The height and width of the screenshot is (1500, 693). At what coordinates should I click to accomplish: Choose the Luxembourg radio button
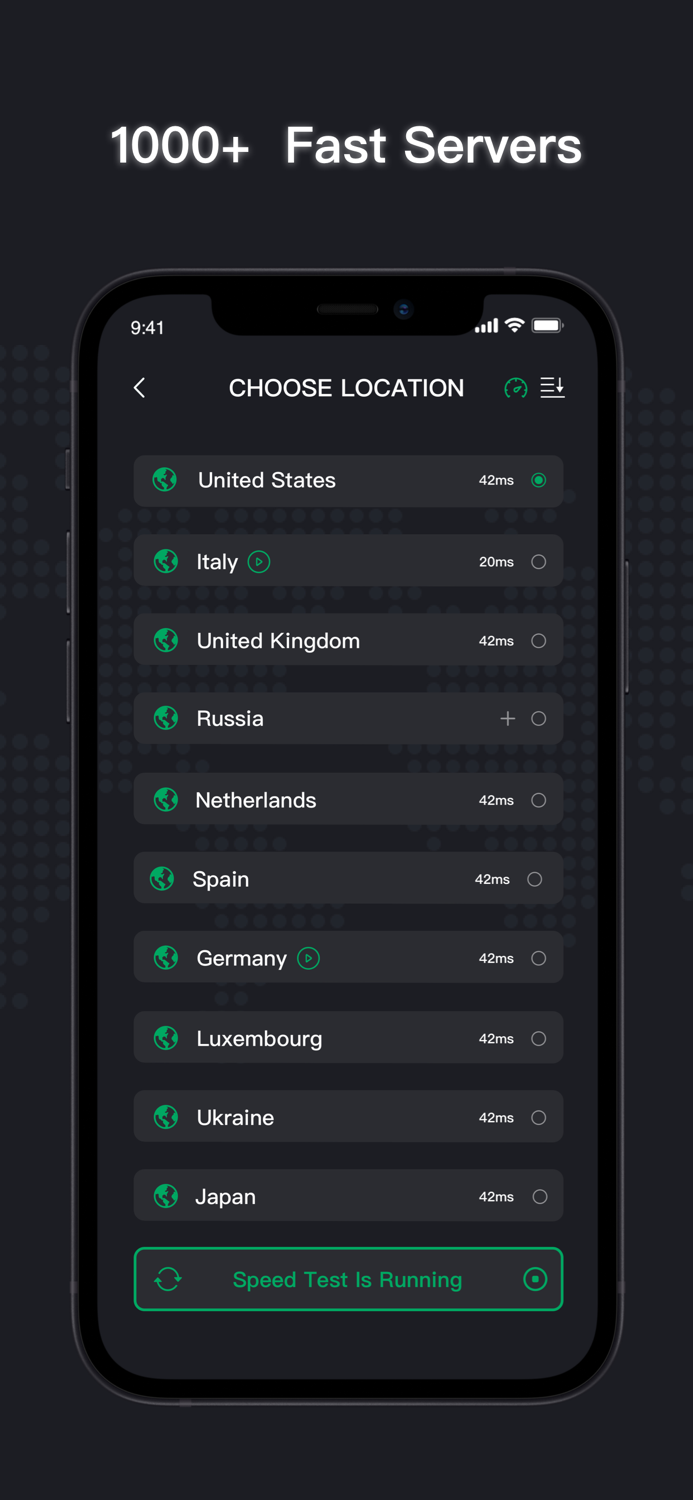[539, 1038]
